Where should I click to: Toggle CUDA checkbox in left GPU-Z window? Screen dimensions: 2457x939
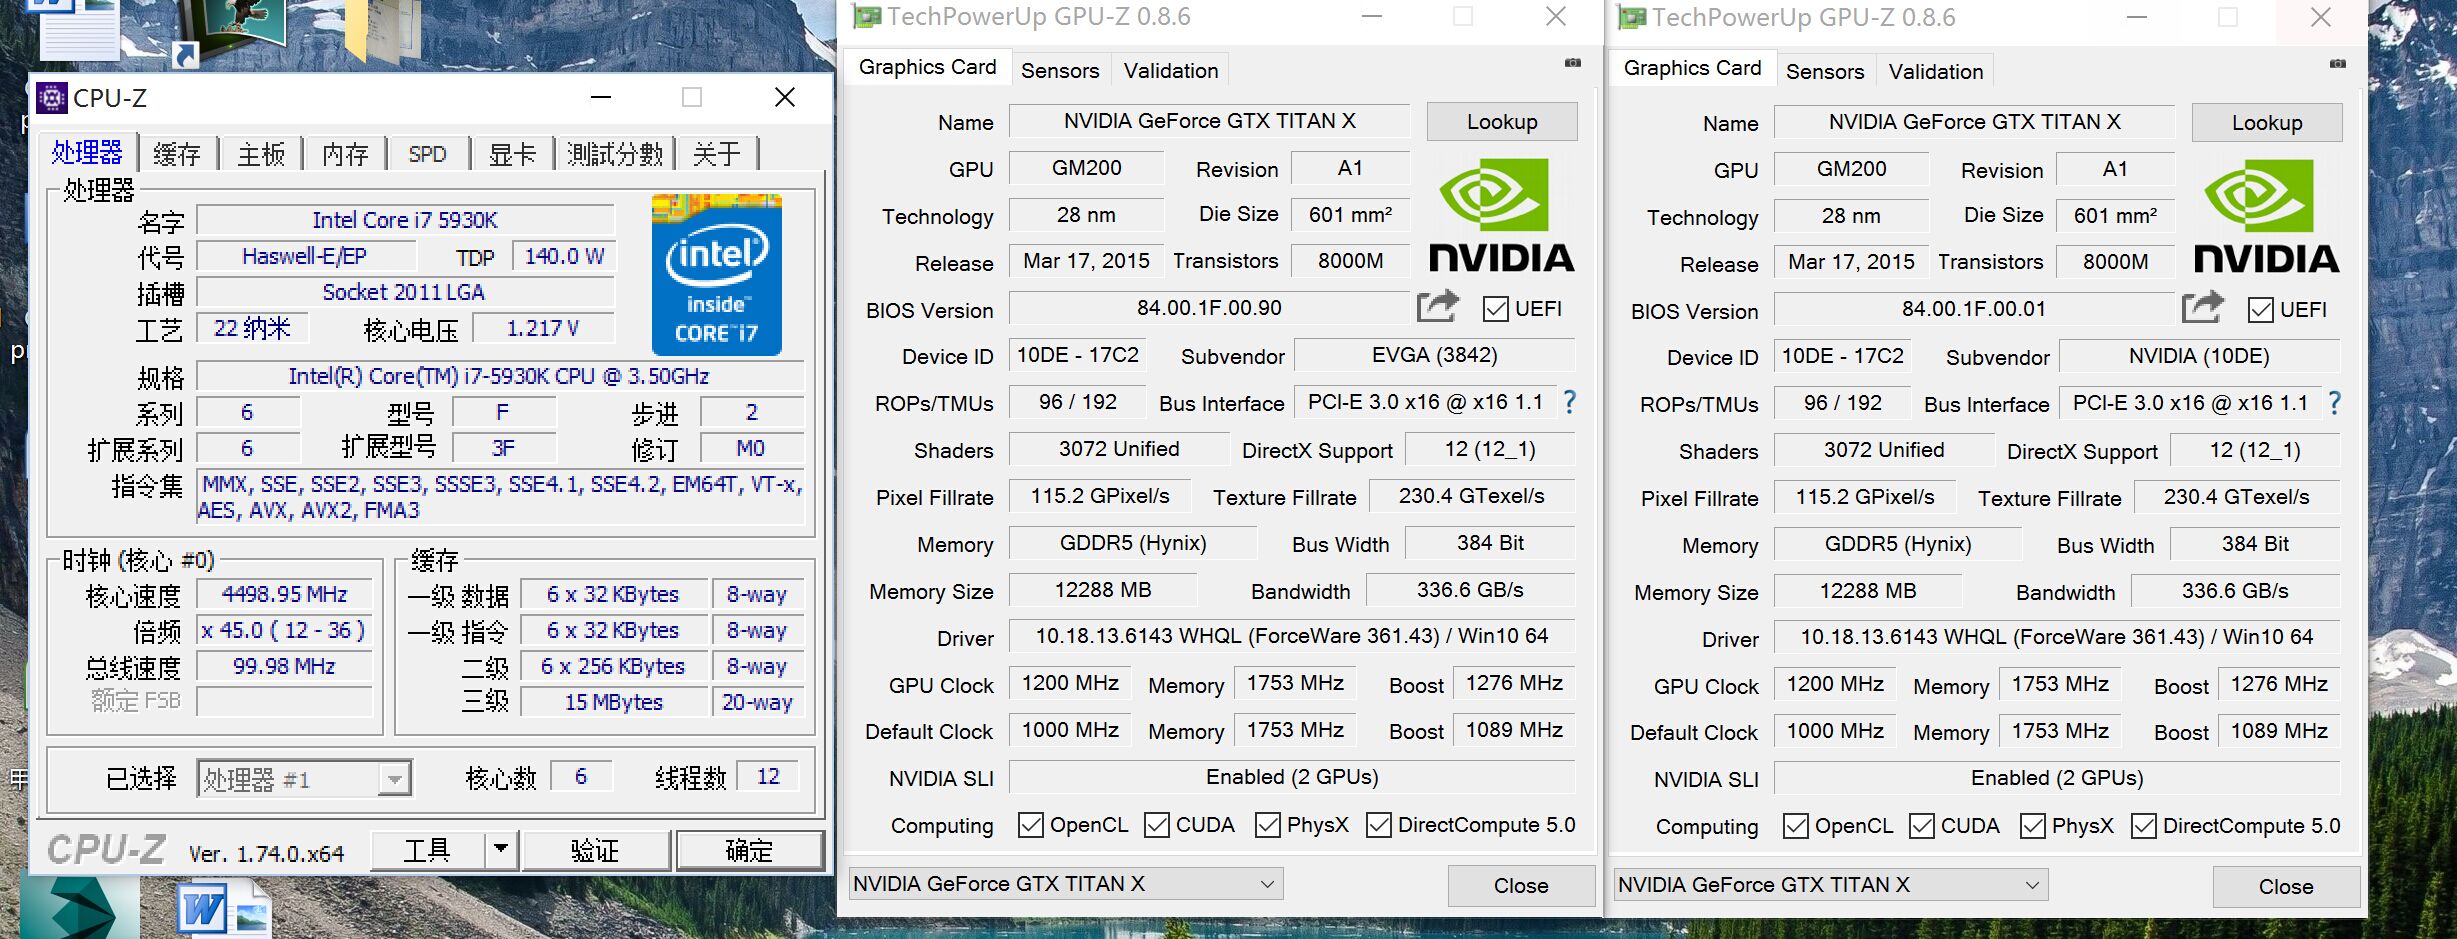[x=1157, y=825]
